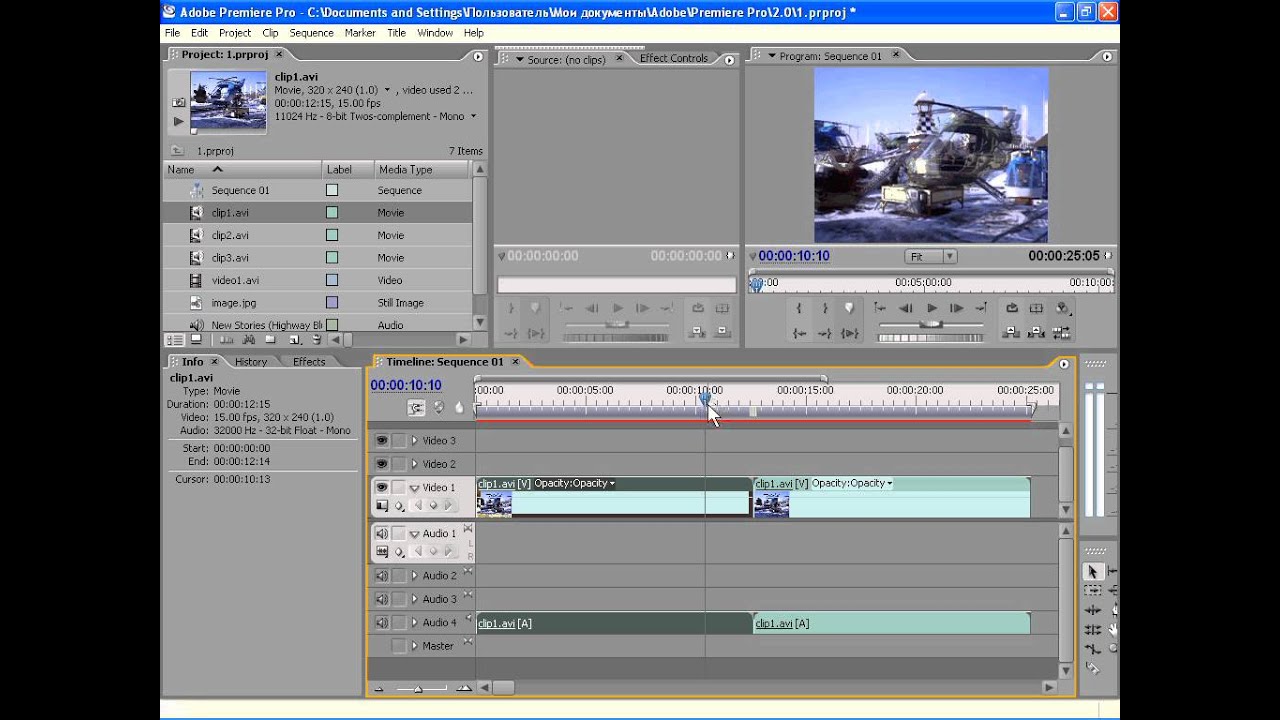The height and width of the screenshot is (720, 1280).
Task: Collapse the Video 1 track
Action: coord(414,488)
